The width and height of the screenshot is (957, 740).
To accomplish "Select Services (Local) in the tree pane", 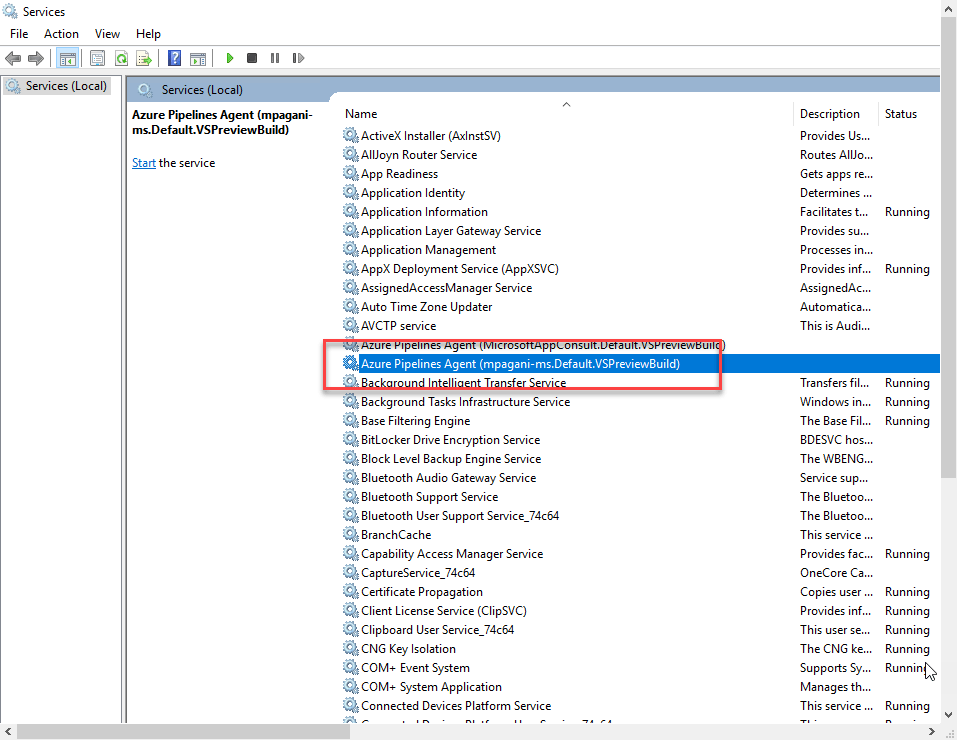I will 66,86.
